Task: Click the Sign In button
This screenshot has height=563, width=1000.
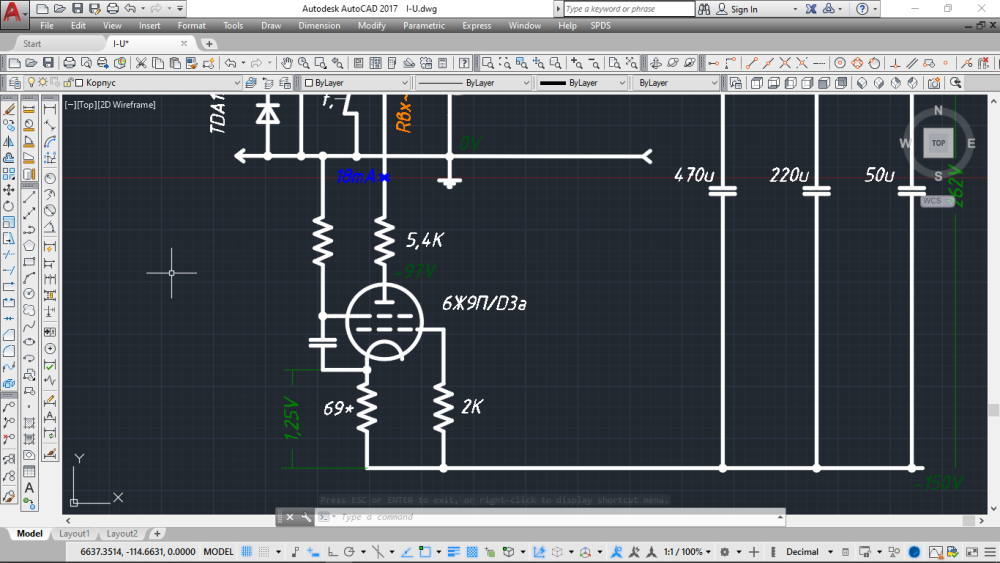Action: [x=743, y=9]
